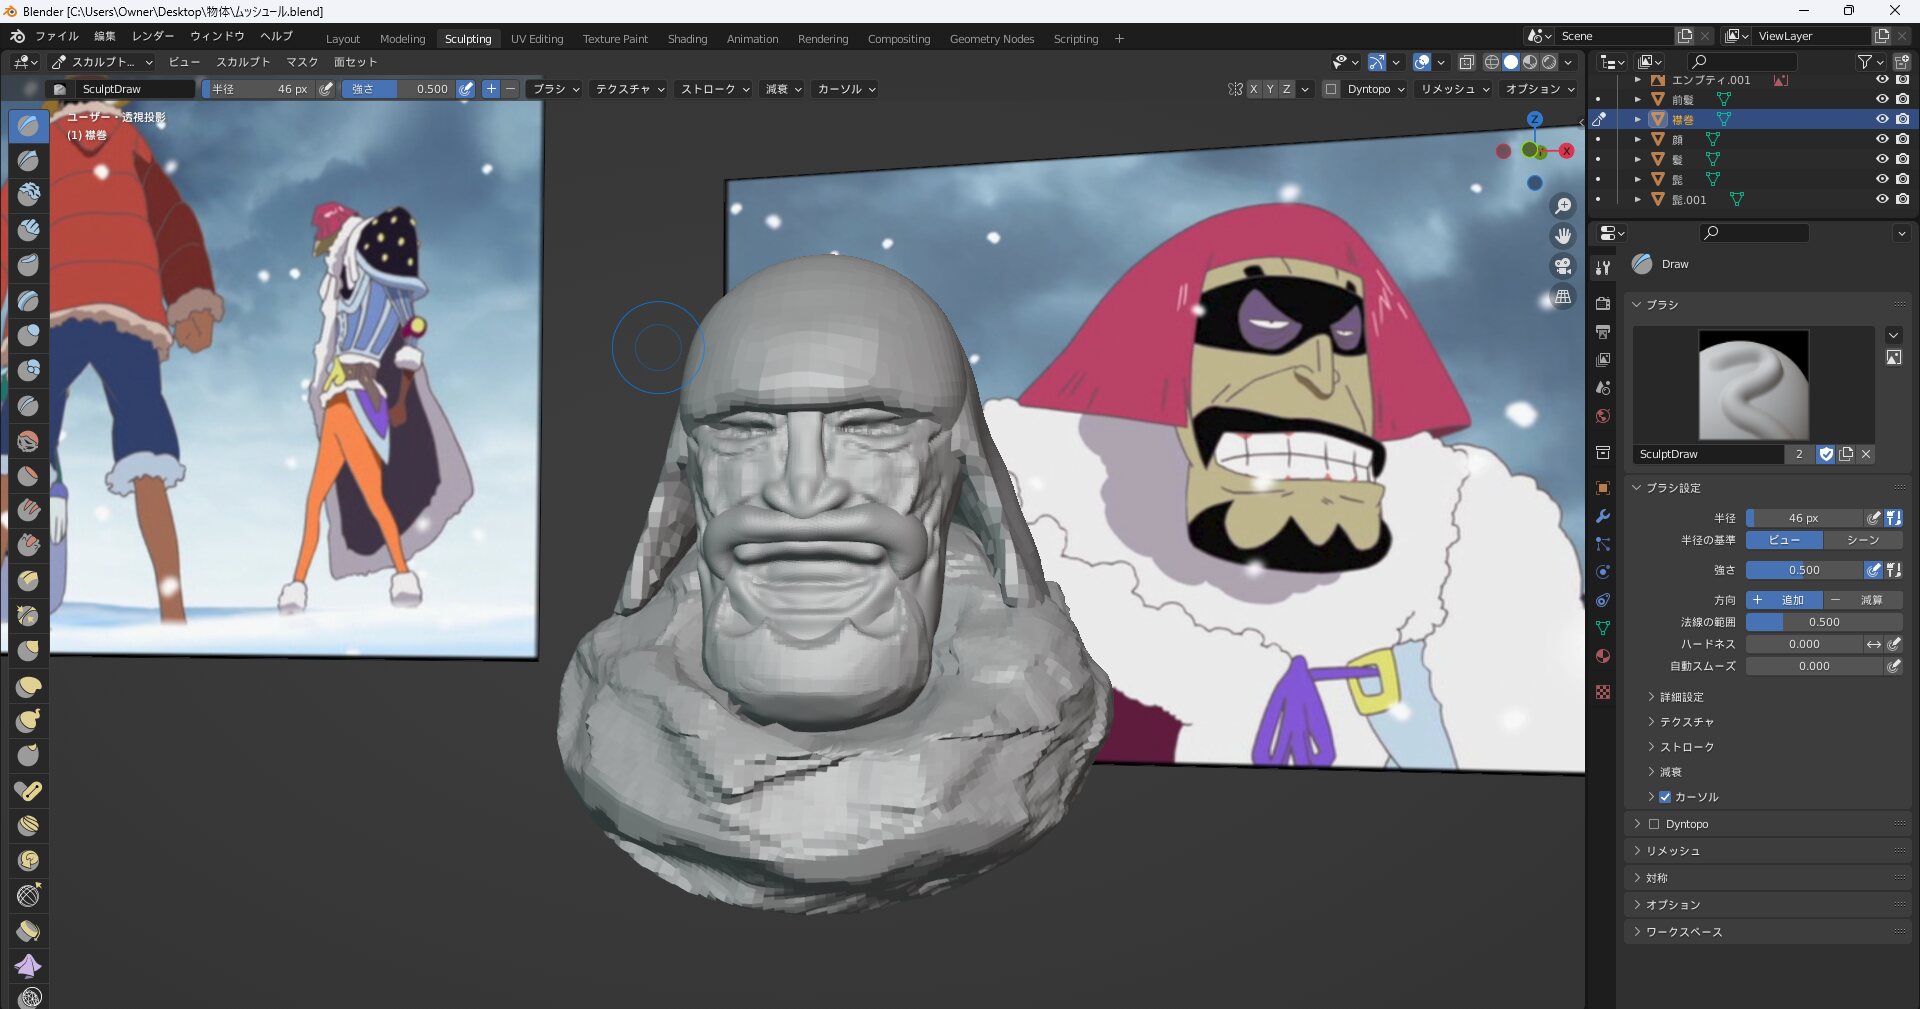Switch to the Texture Paint workspace tab
Image resolution: width=1920 pixels, height=1009 pixels.
[x=615, y=39]
